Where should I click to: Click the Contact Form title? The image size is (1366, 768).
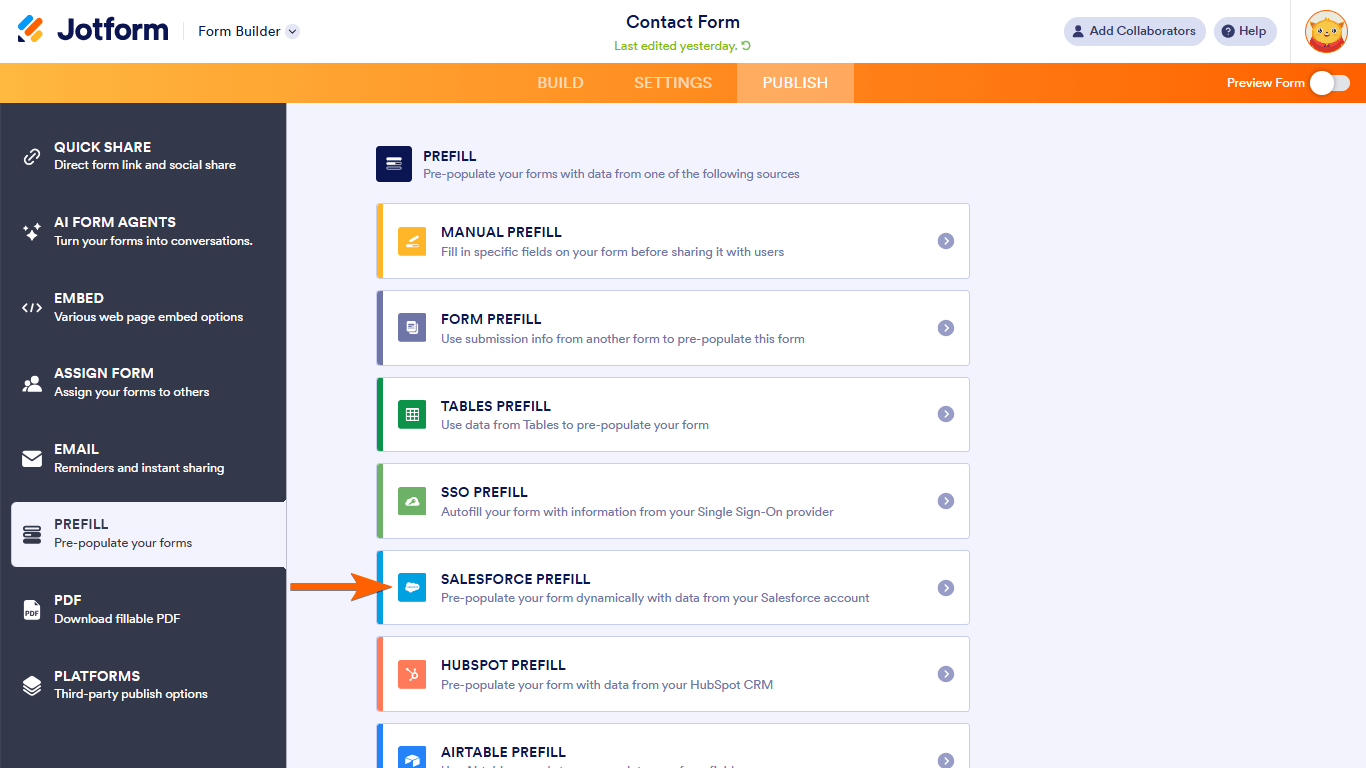pos(683,22)
